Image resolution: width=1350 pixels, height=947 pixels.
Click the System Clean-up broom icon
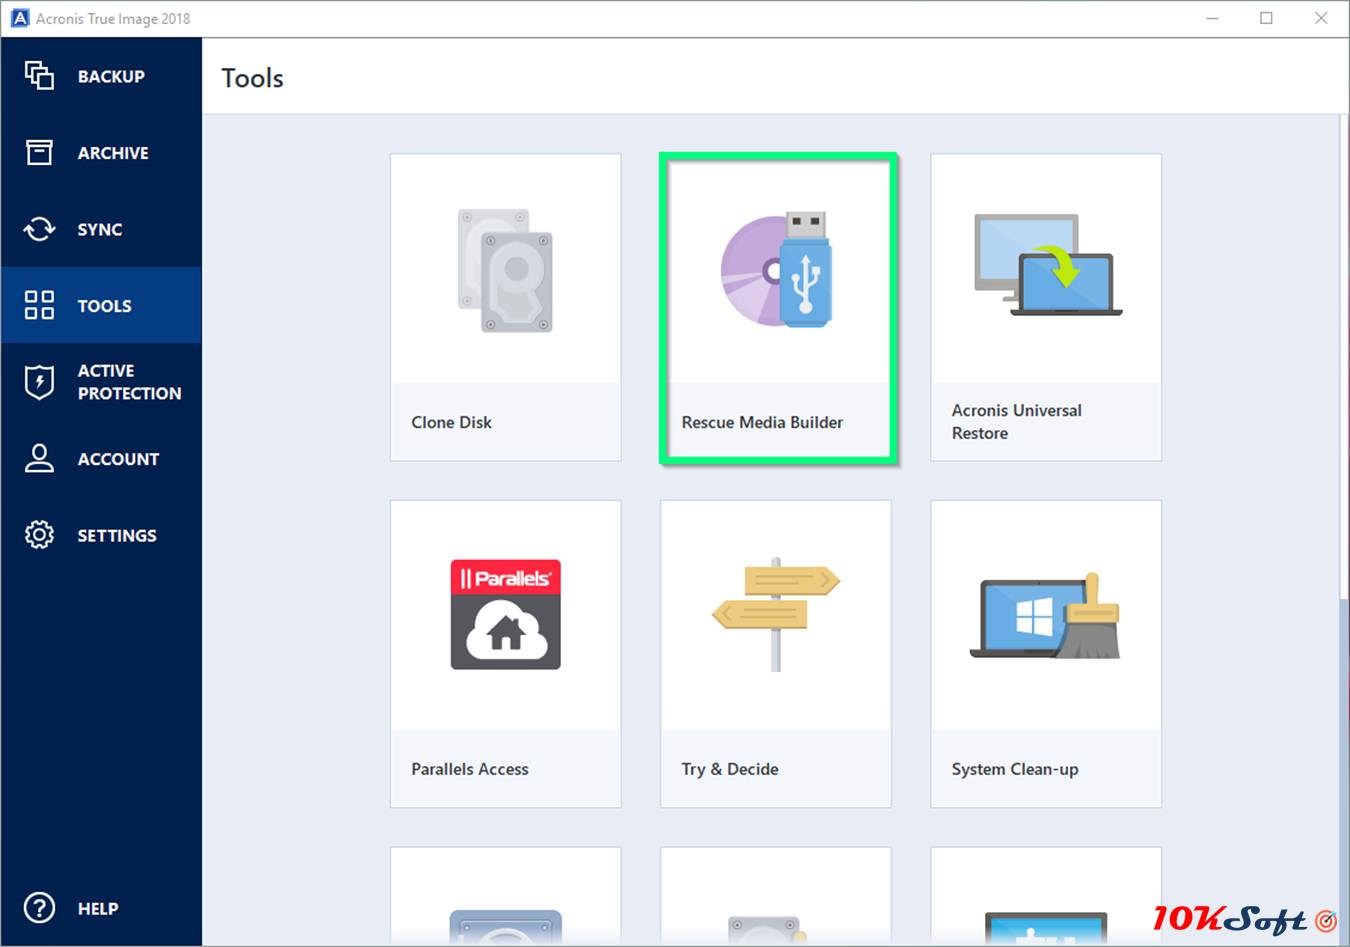(x=1046, y=615)
